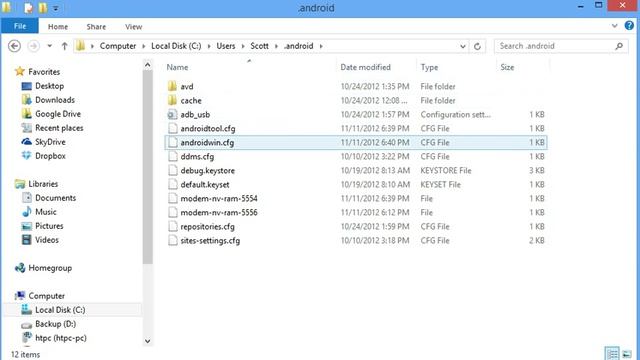The image size is (640, 360).
Task: Select the androidwin.cfg file
Action: tap(356, 142)
